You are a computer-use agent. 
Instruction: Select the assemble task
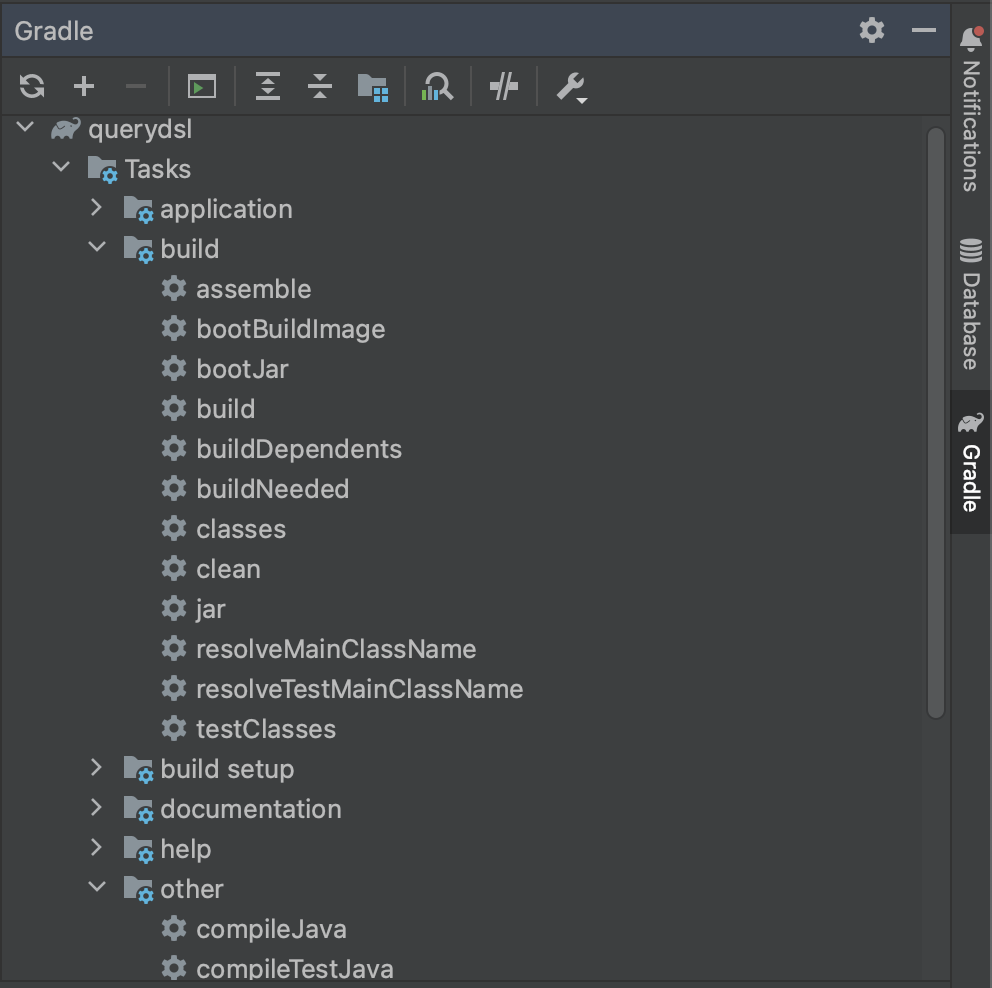click(254, 290)
